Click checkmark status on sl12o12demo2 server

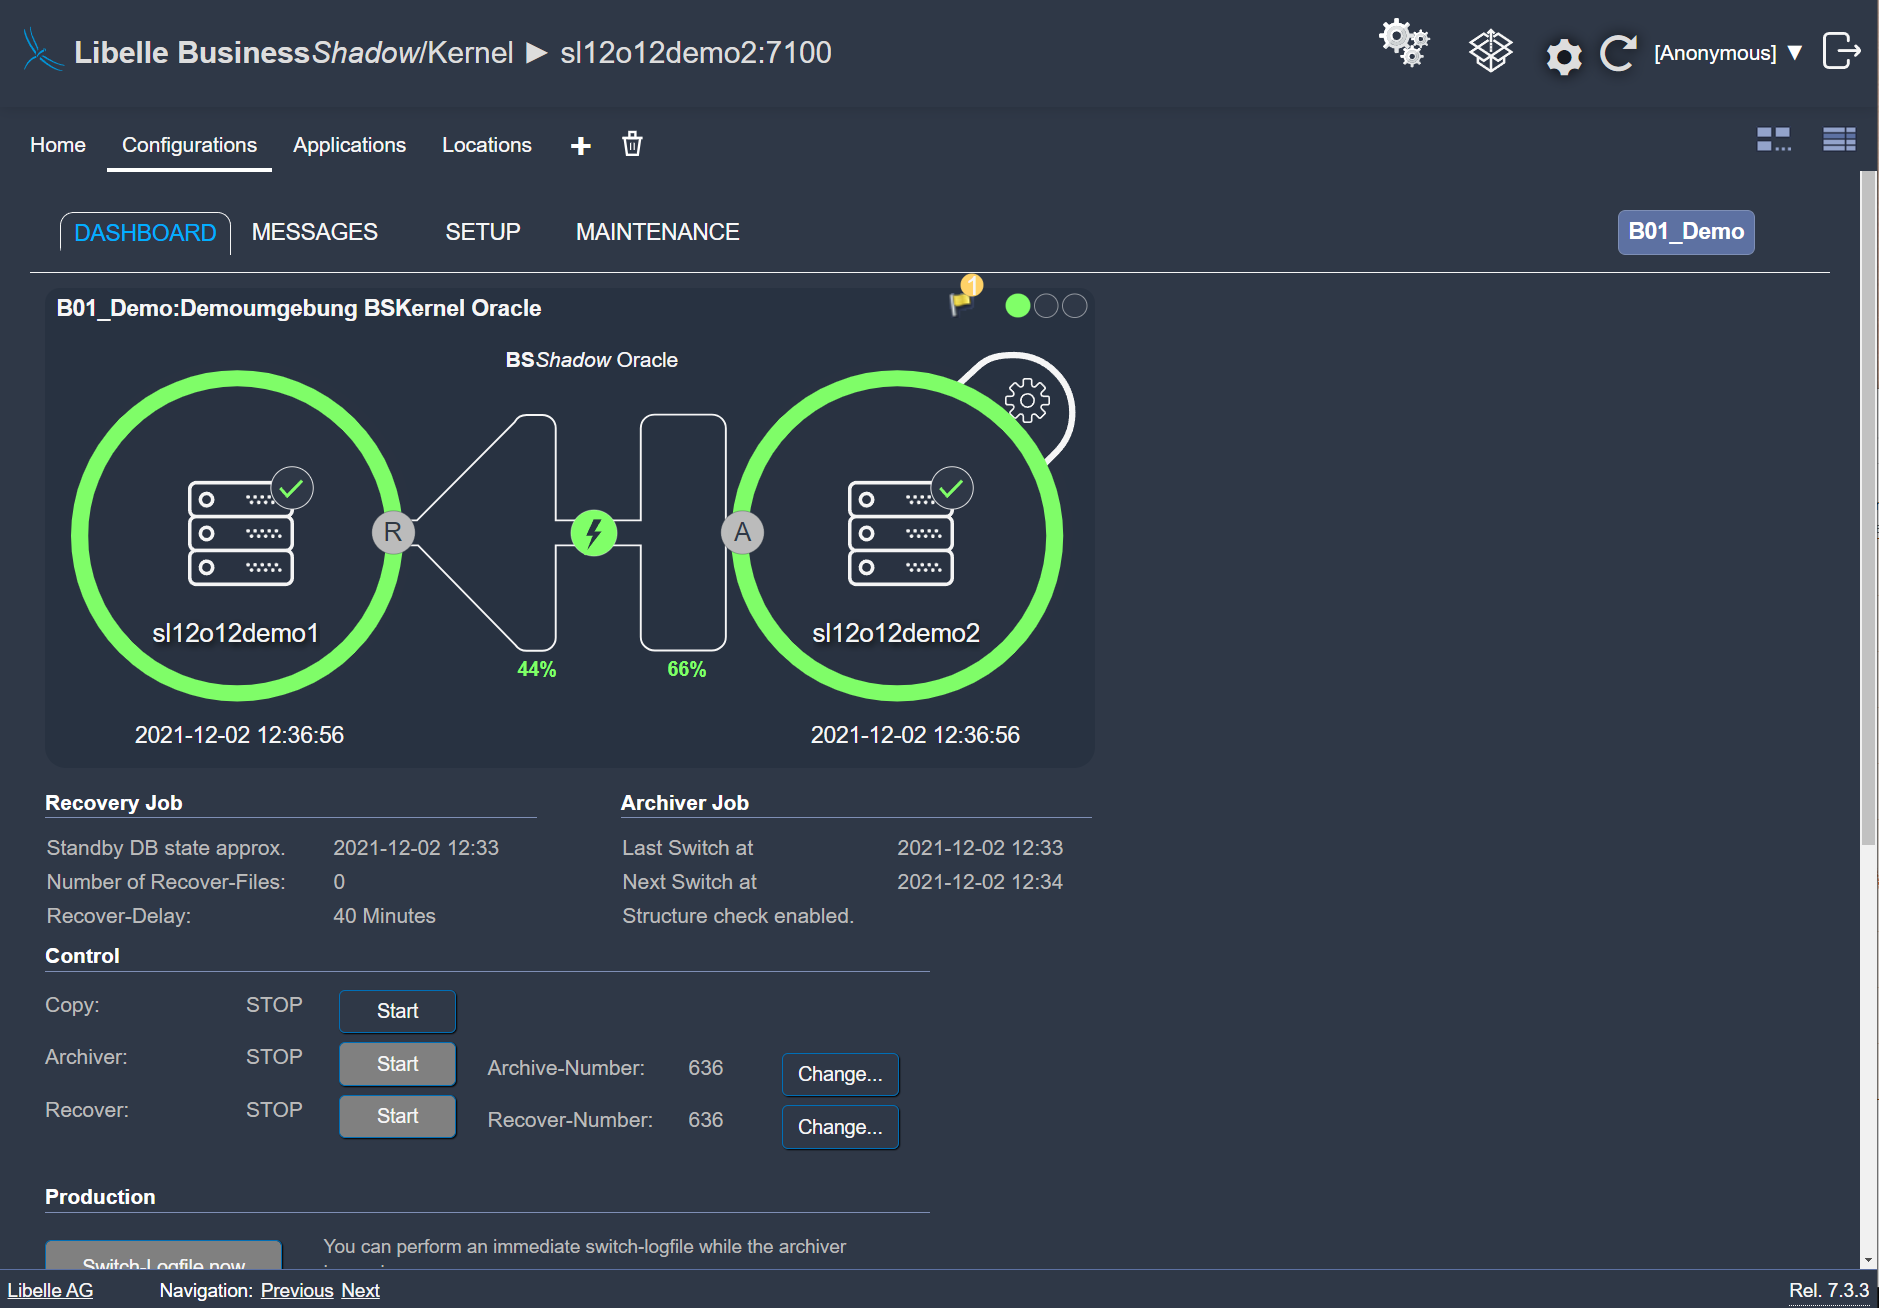952,488
